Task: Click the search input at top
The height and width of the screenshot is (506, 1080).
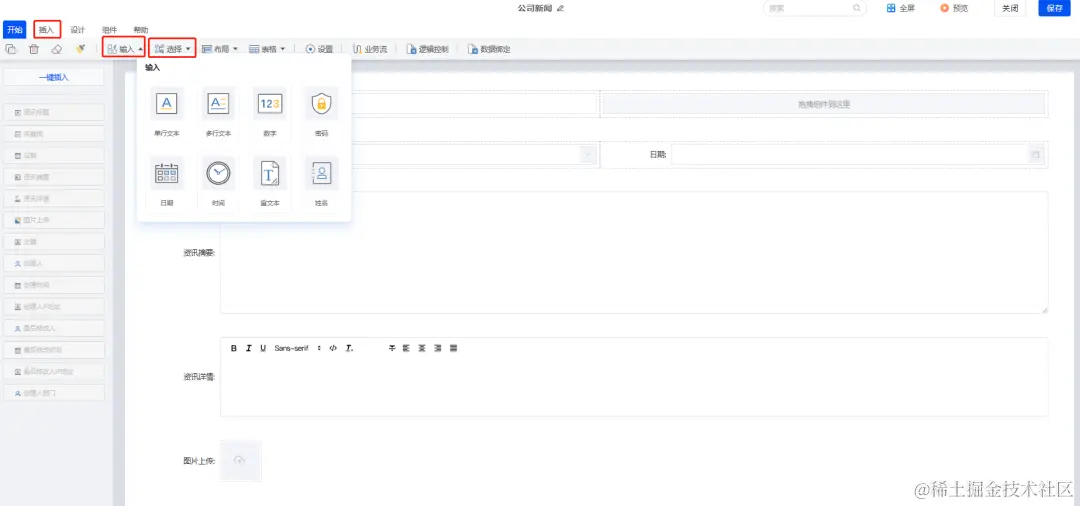Action: (814, 8)
